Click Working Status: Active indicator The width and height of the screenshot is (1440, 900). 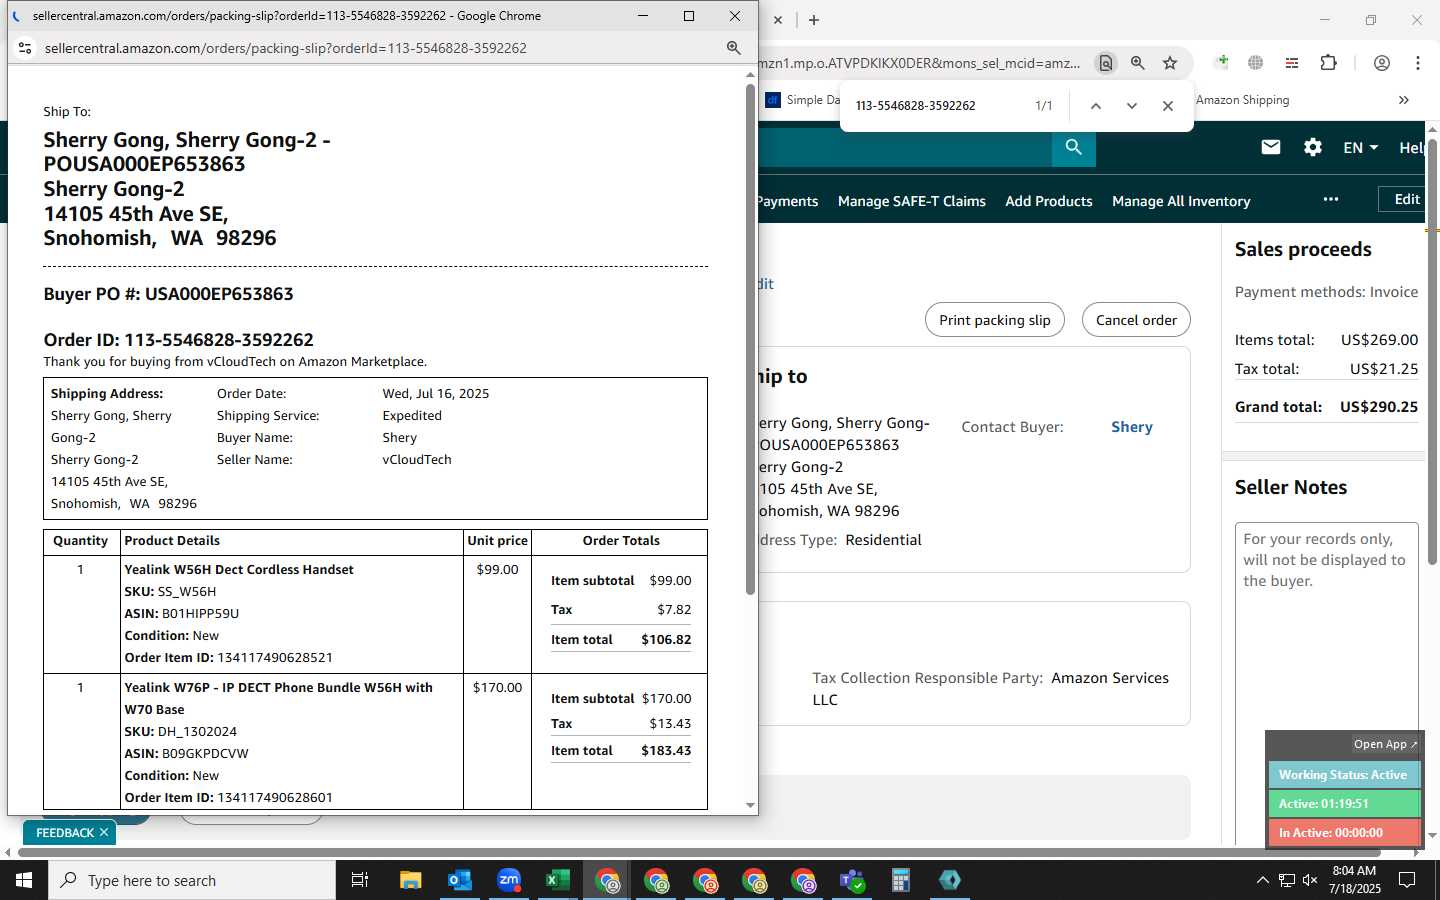(x=1344, y=775)
